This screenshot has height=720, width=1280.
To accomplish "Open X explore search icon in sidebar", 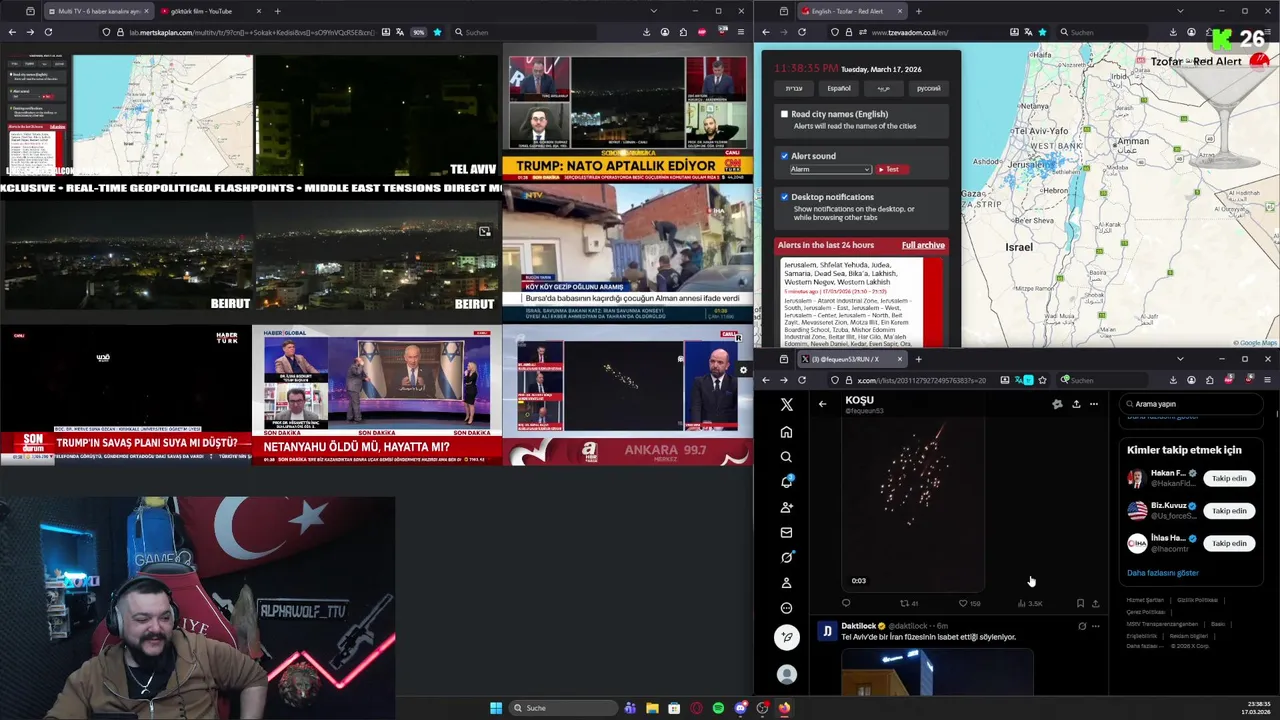I will (x=786, y=457).
